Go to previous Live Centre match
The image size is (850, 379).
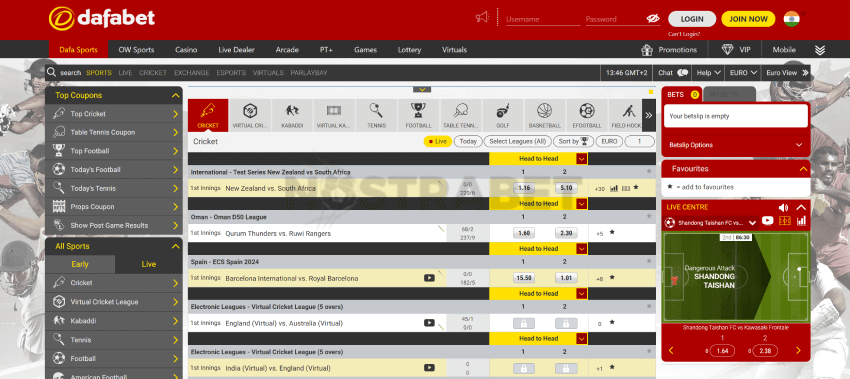pos(671,351)
